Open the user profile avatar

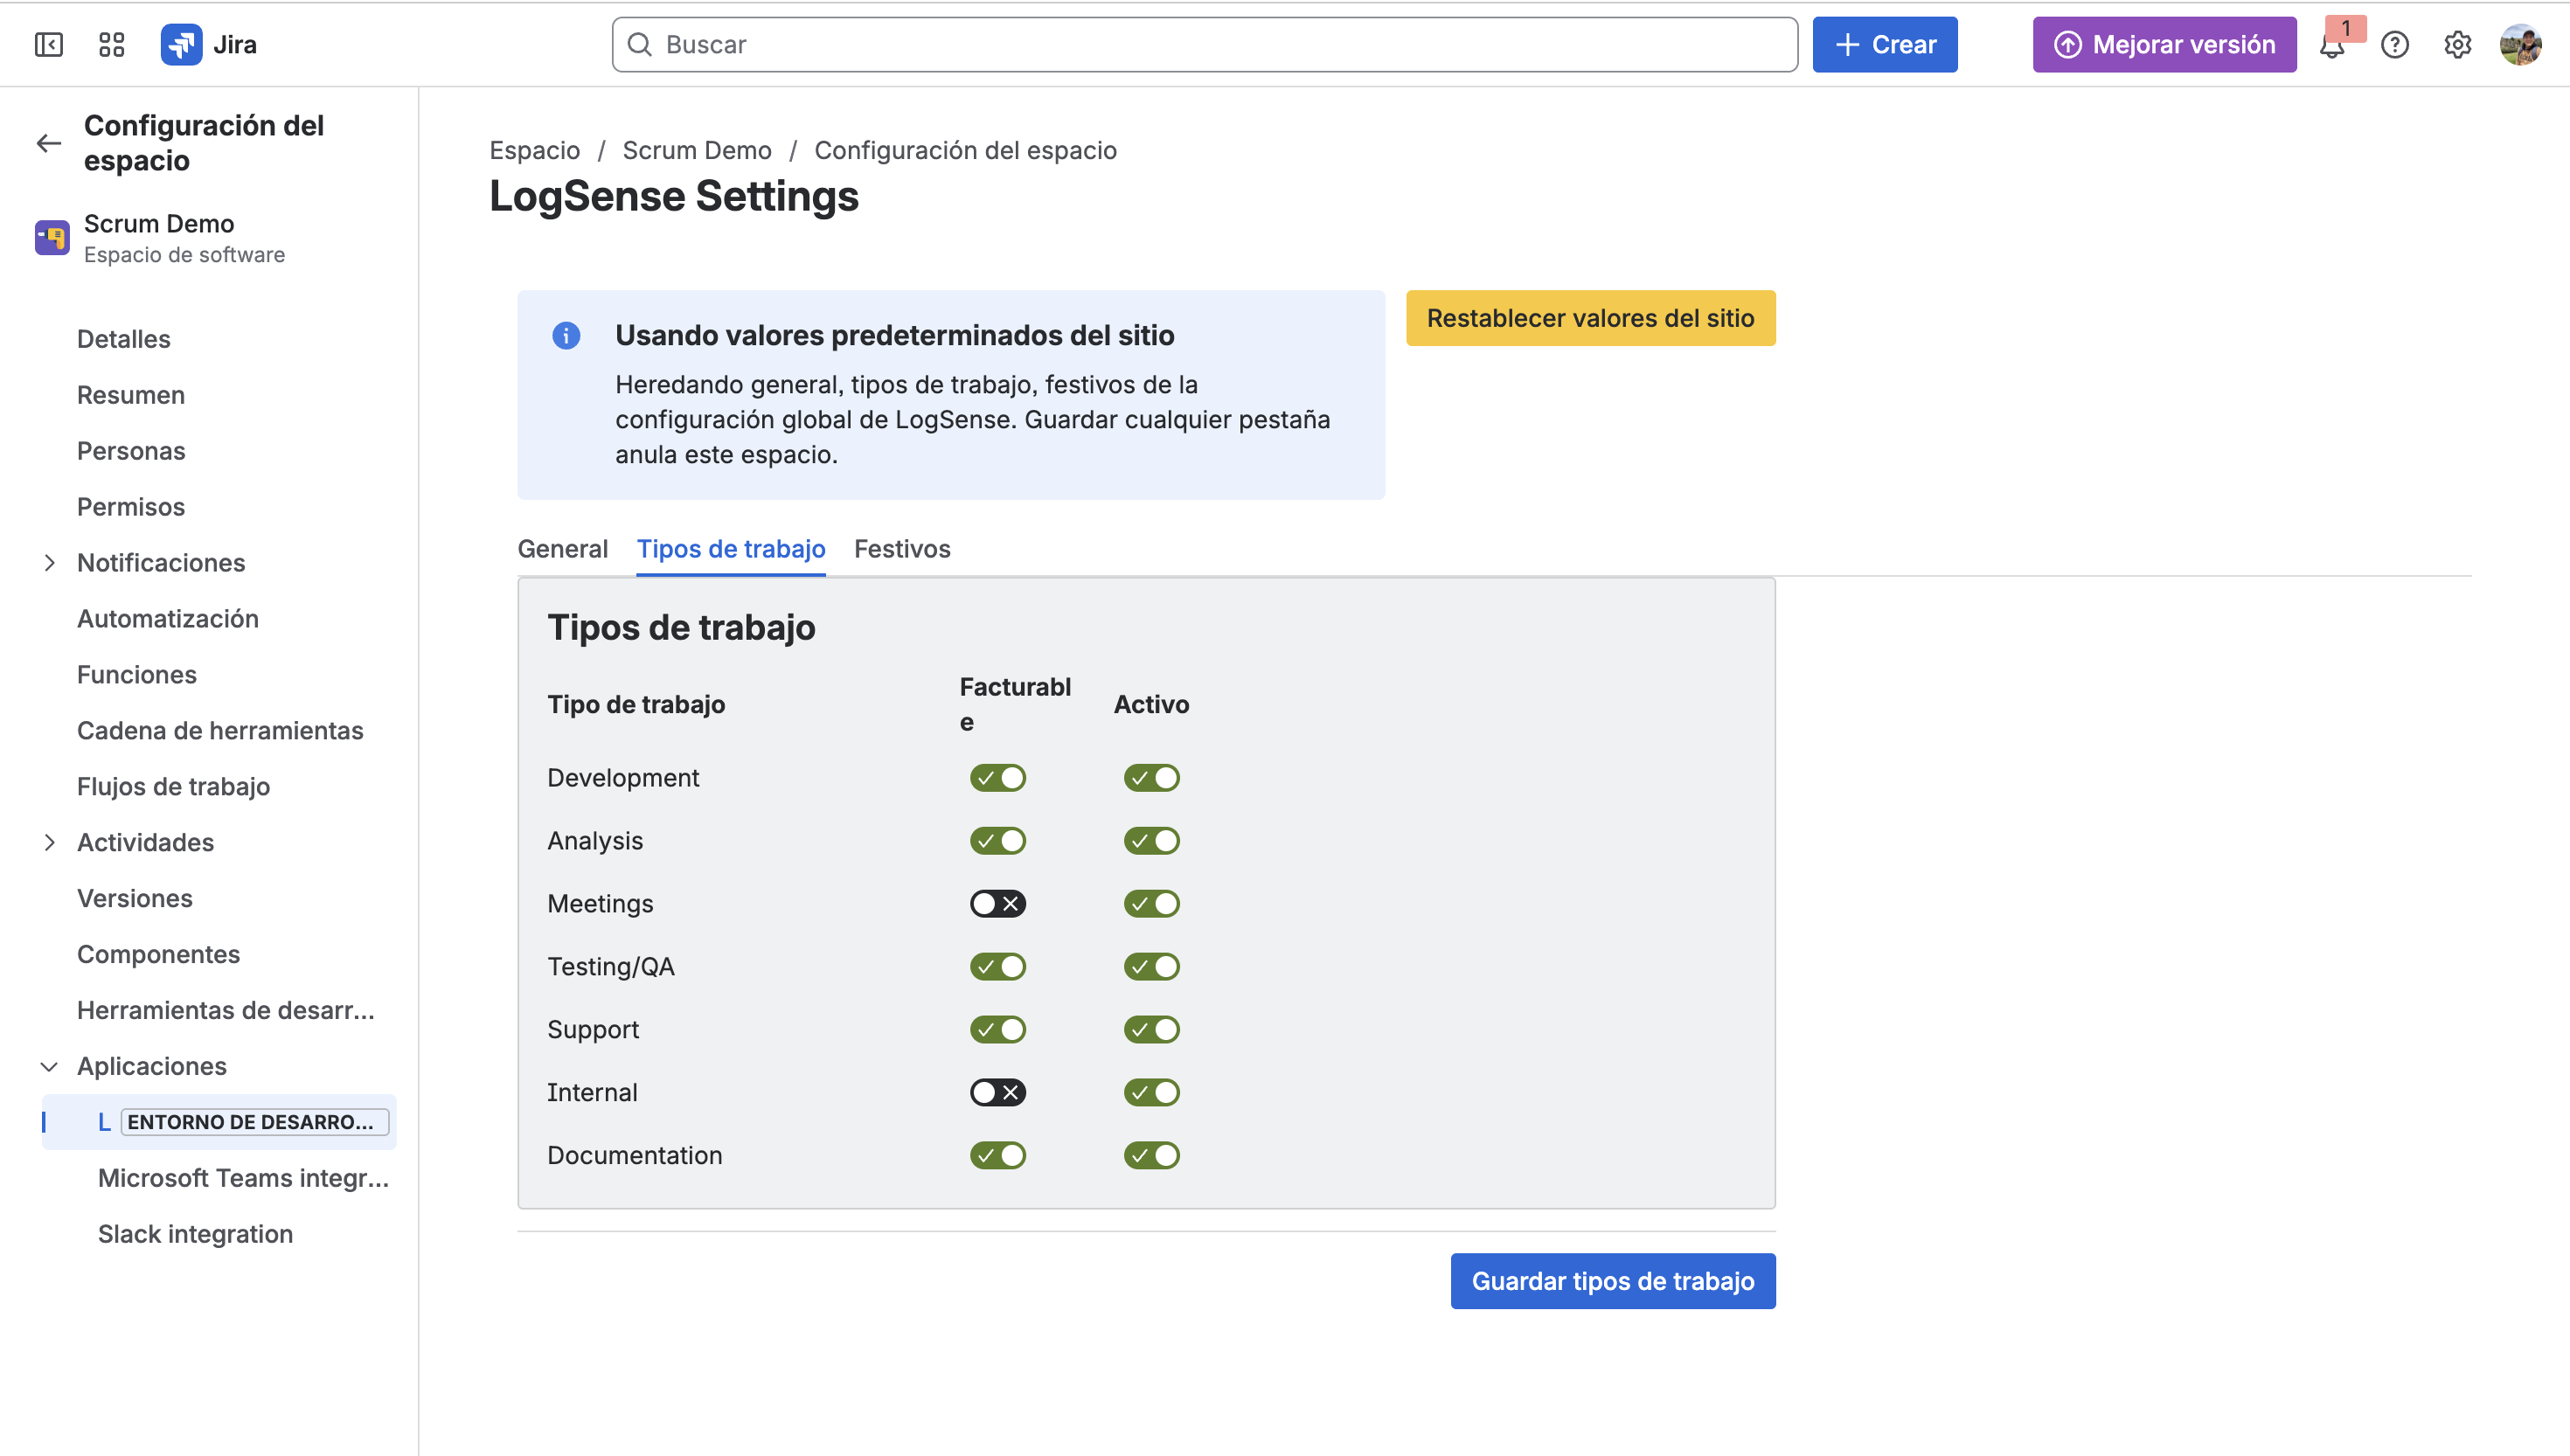tap(2520, 45)
